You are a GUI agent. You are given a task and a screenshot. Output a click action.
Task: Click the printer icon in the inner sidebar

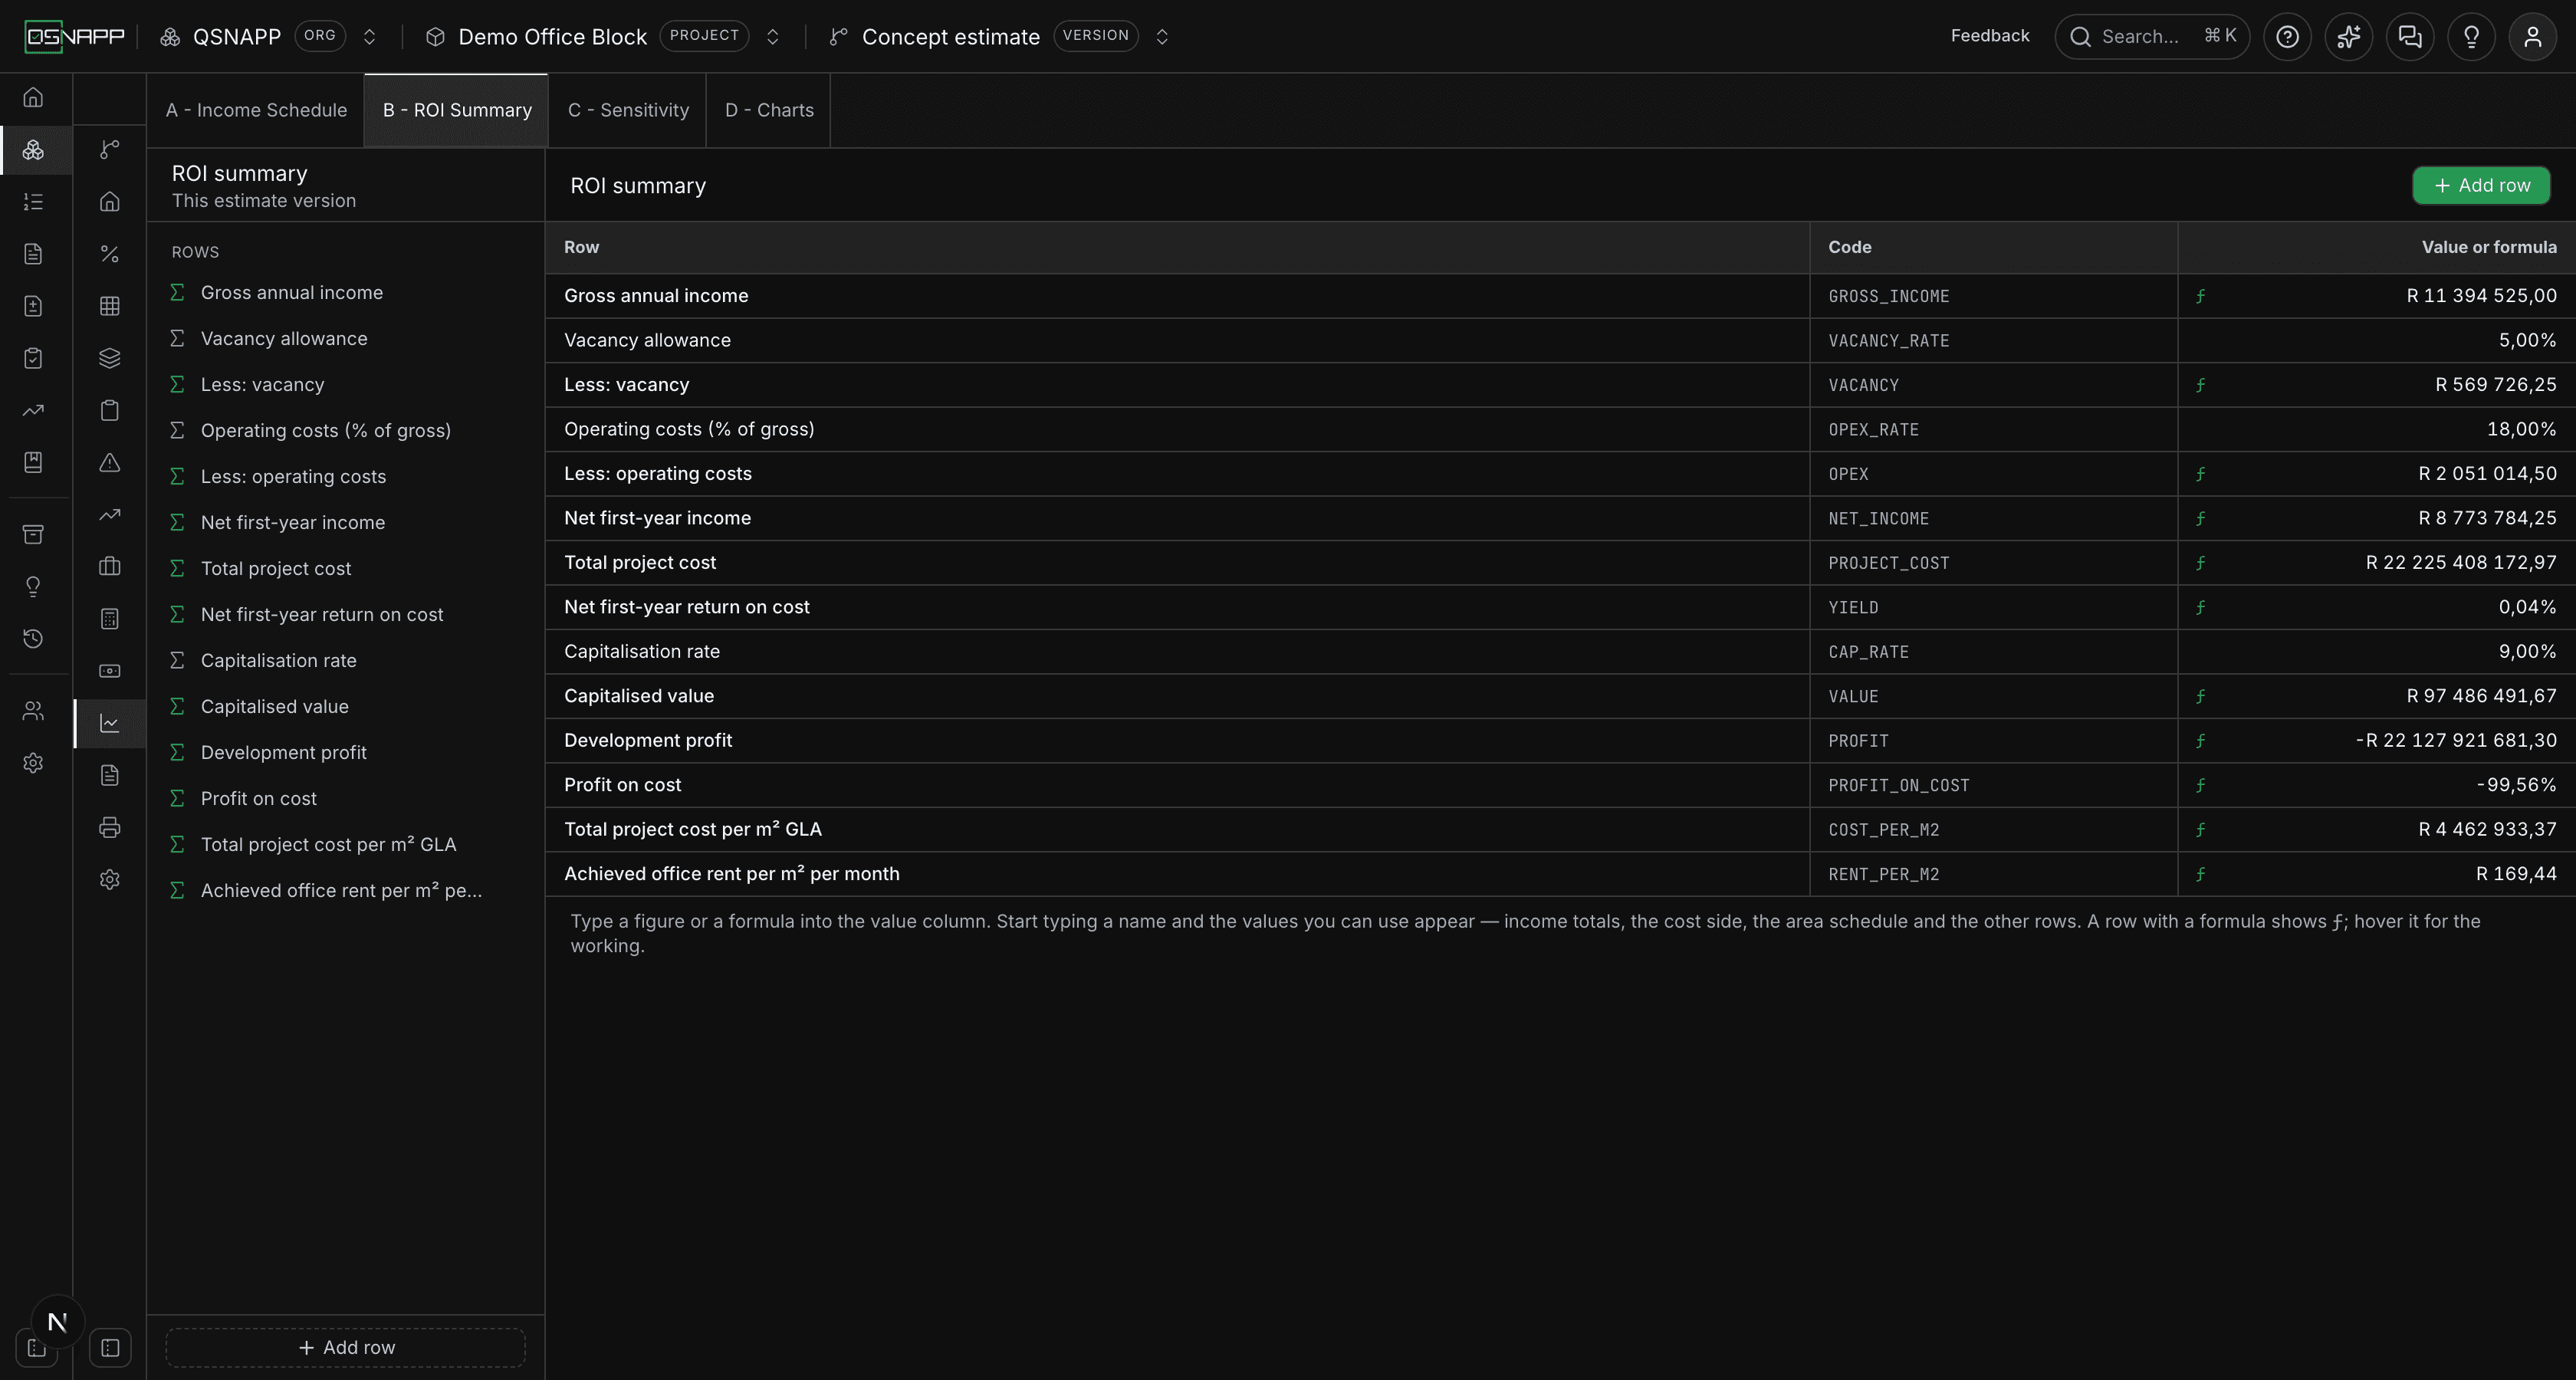110,827
